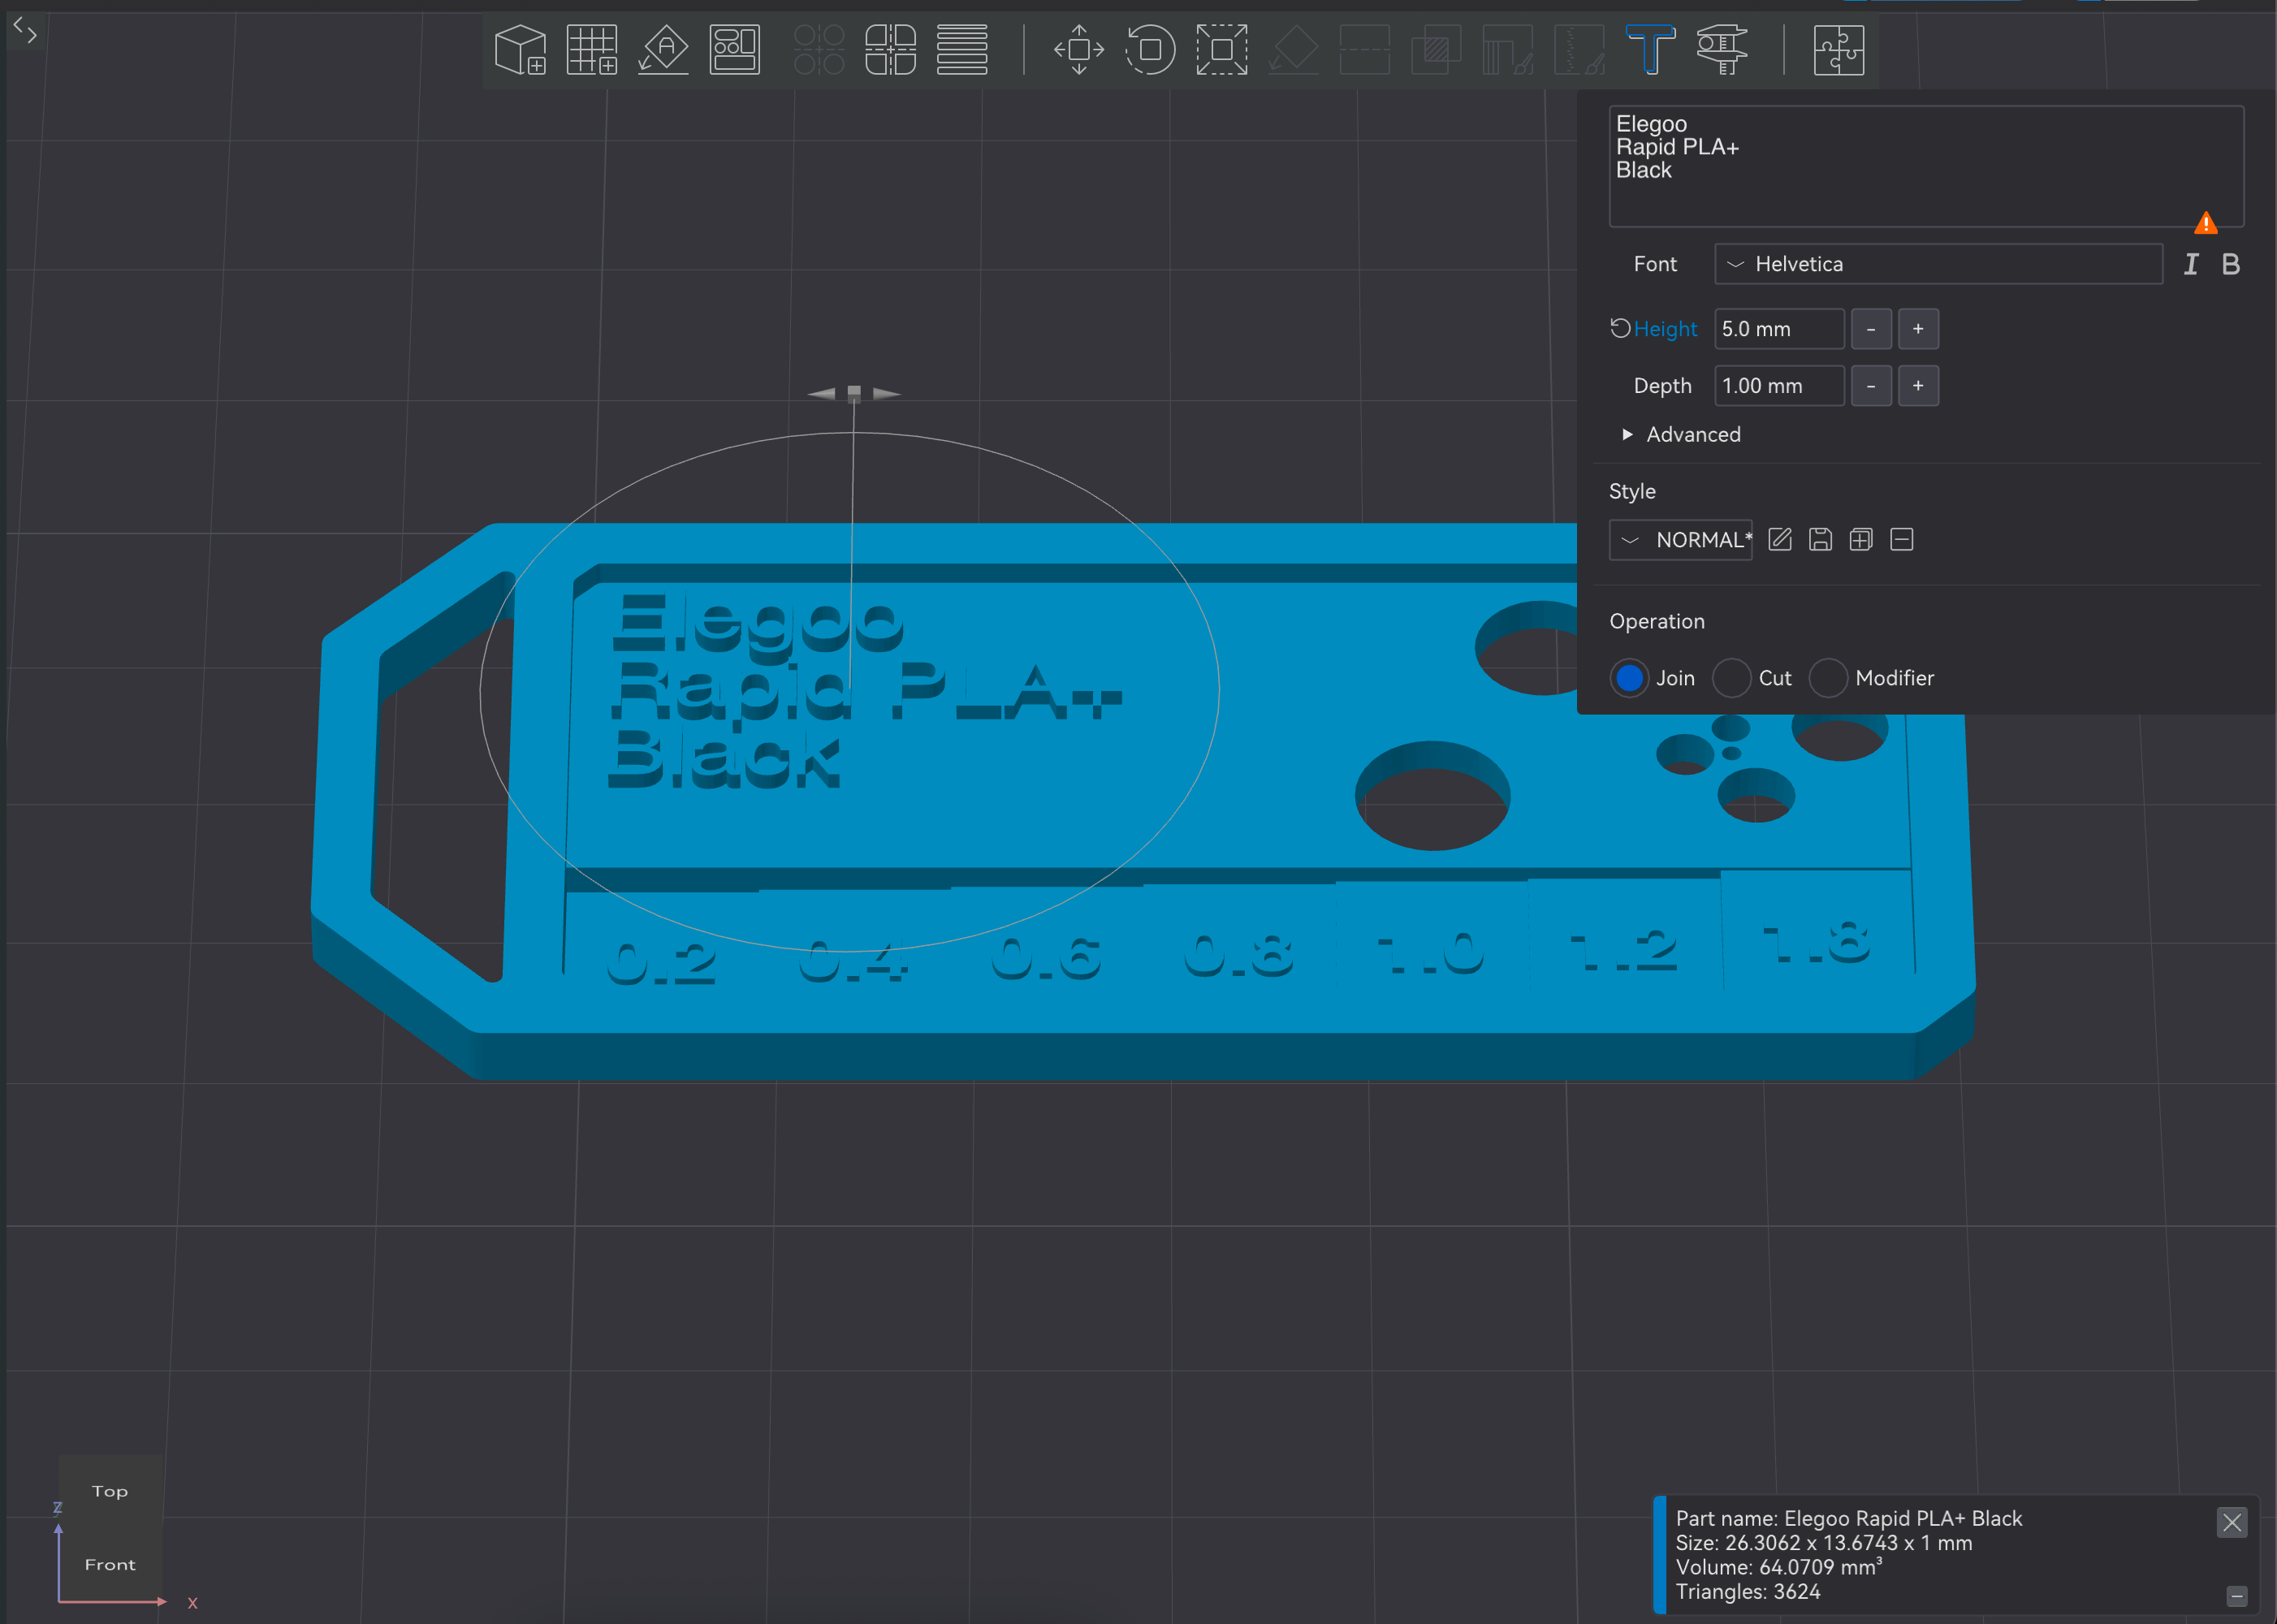2277x1624 pixels.
Task: Click the Height label link
Action: (x=1665, y=329)
